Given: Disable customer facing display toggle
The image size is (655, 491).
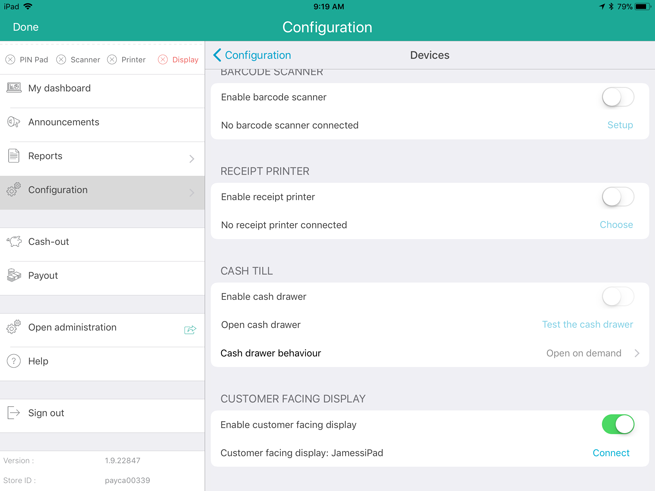Looking at the screenshot, I should coord(617,424).
